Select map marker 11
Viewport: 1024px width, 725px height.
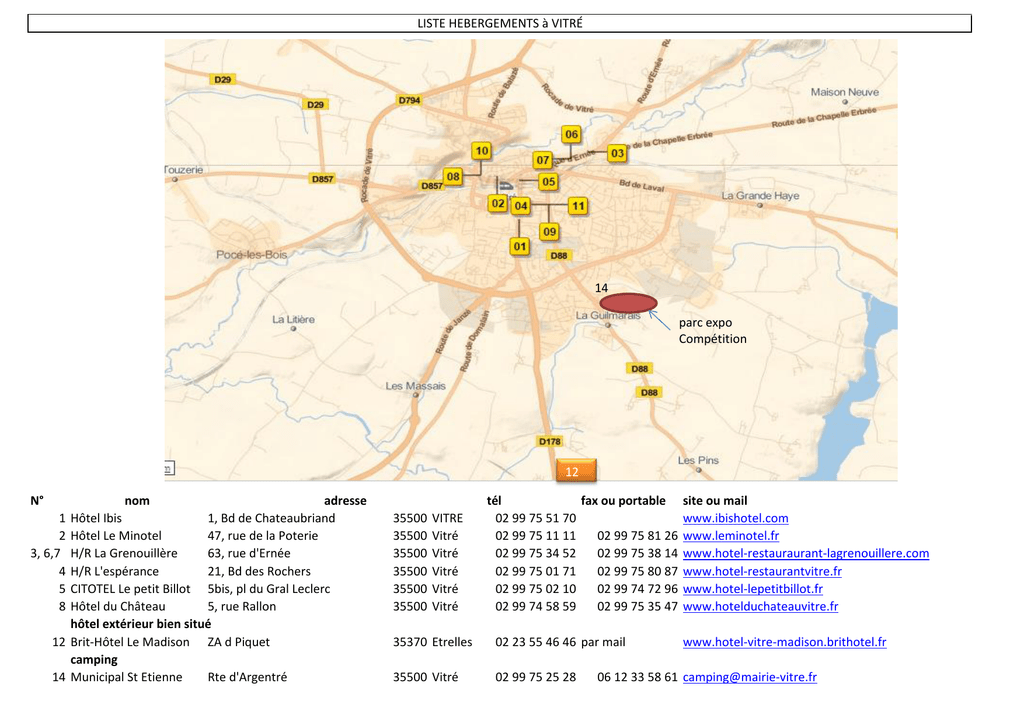[x=578, y=206]
